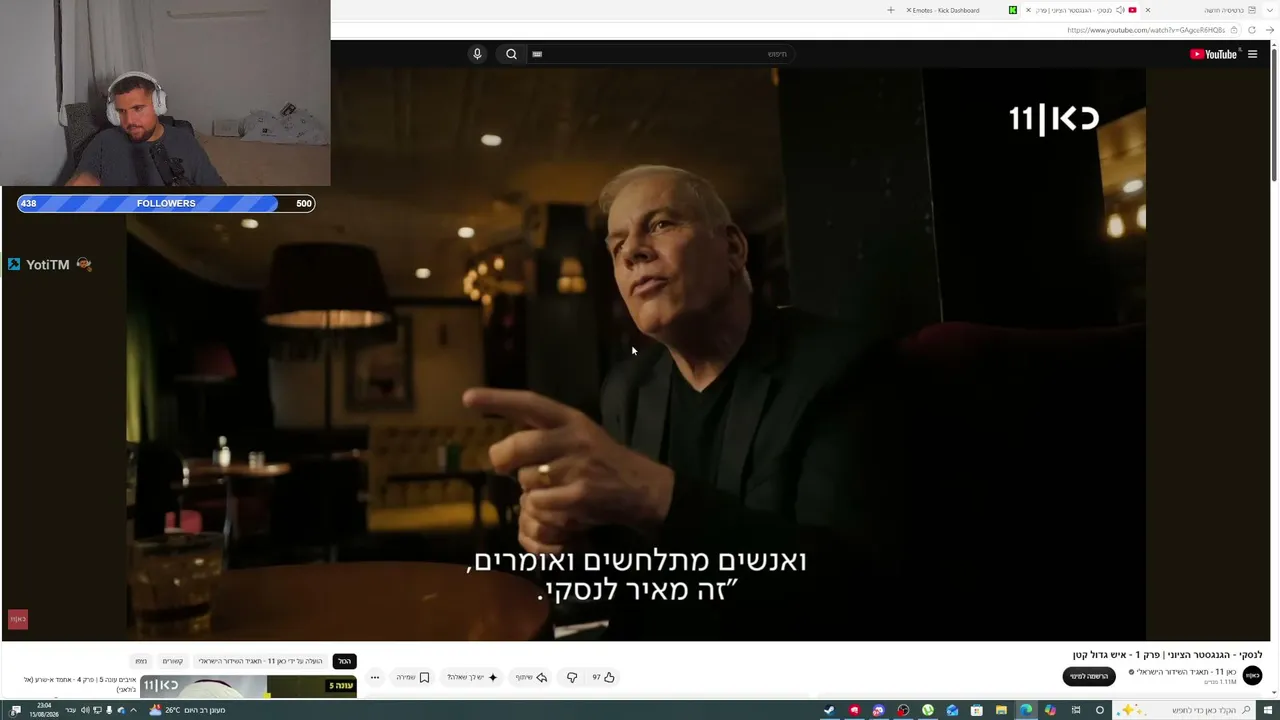Open the on-screen keyboard in the search box

click(x=537, y=54)
